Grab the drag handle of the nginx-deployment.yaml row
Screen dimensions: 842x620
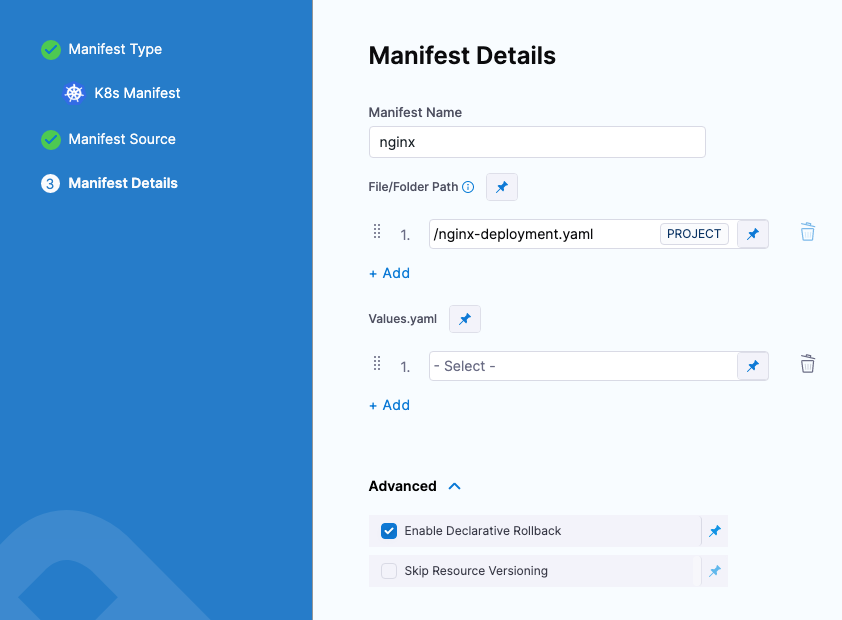377,232
